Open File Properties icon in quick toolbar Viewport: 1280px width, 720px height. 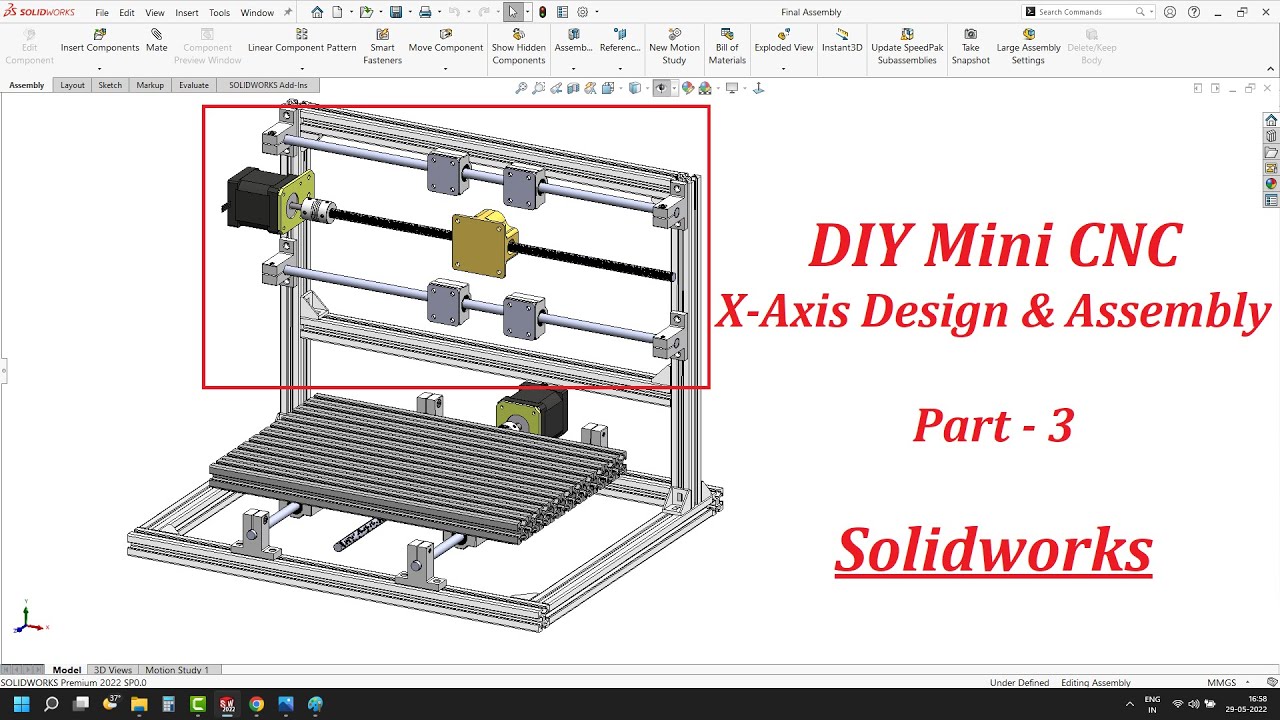562,12
